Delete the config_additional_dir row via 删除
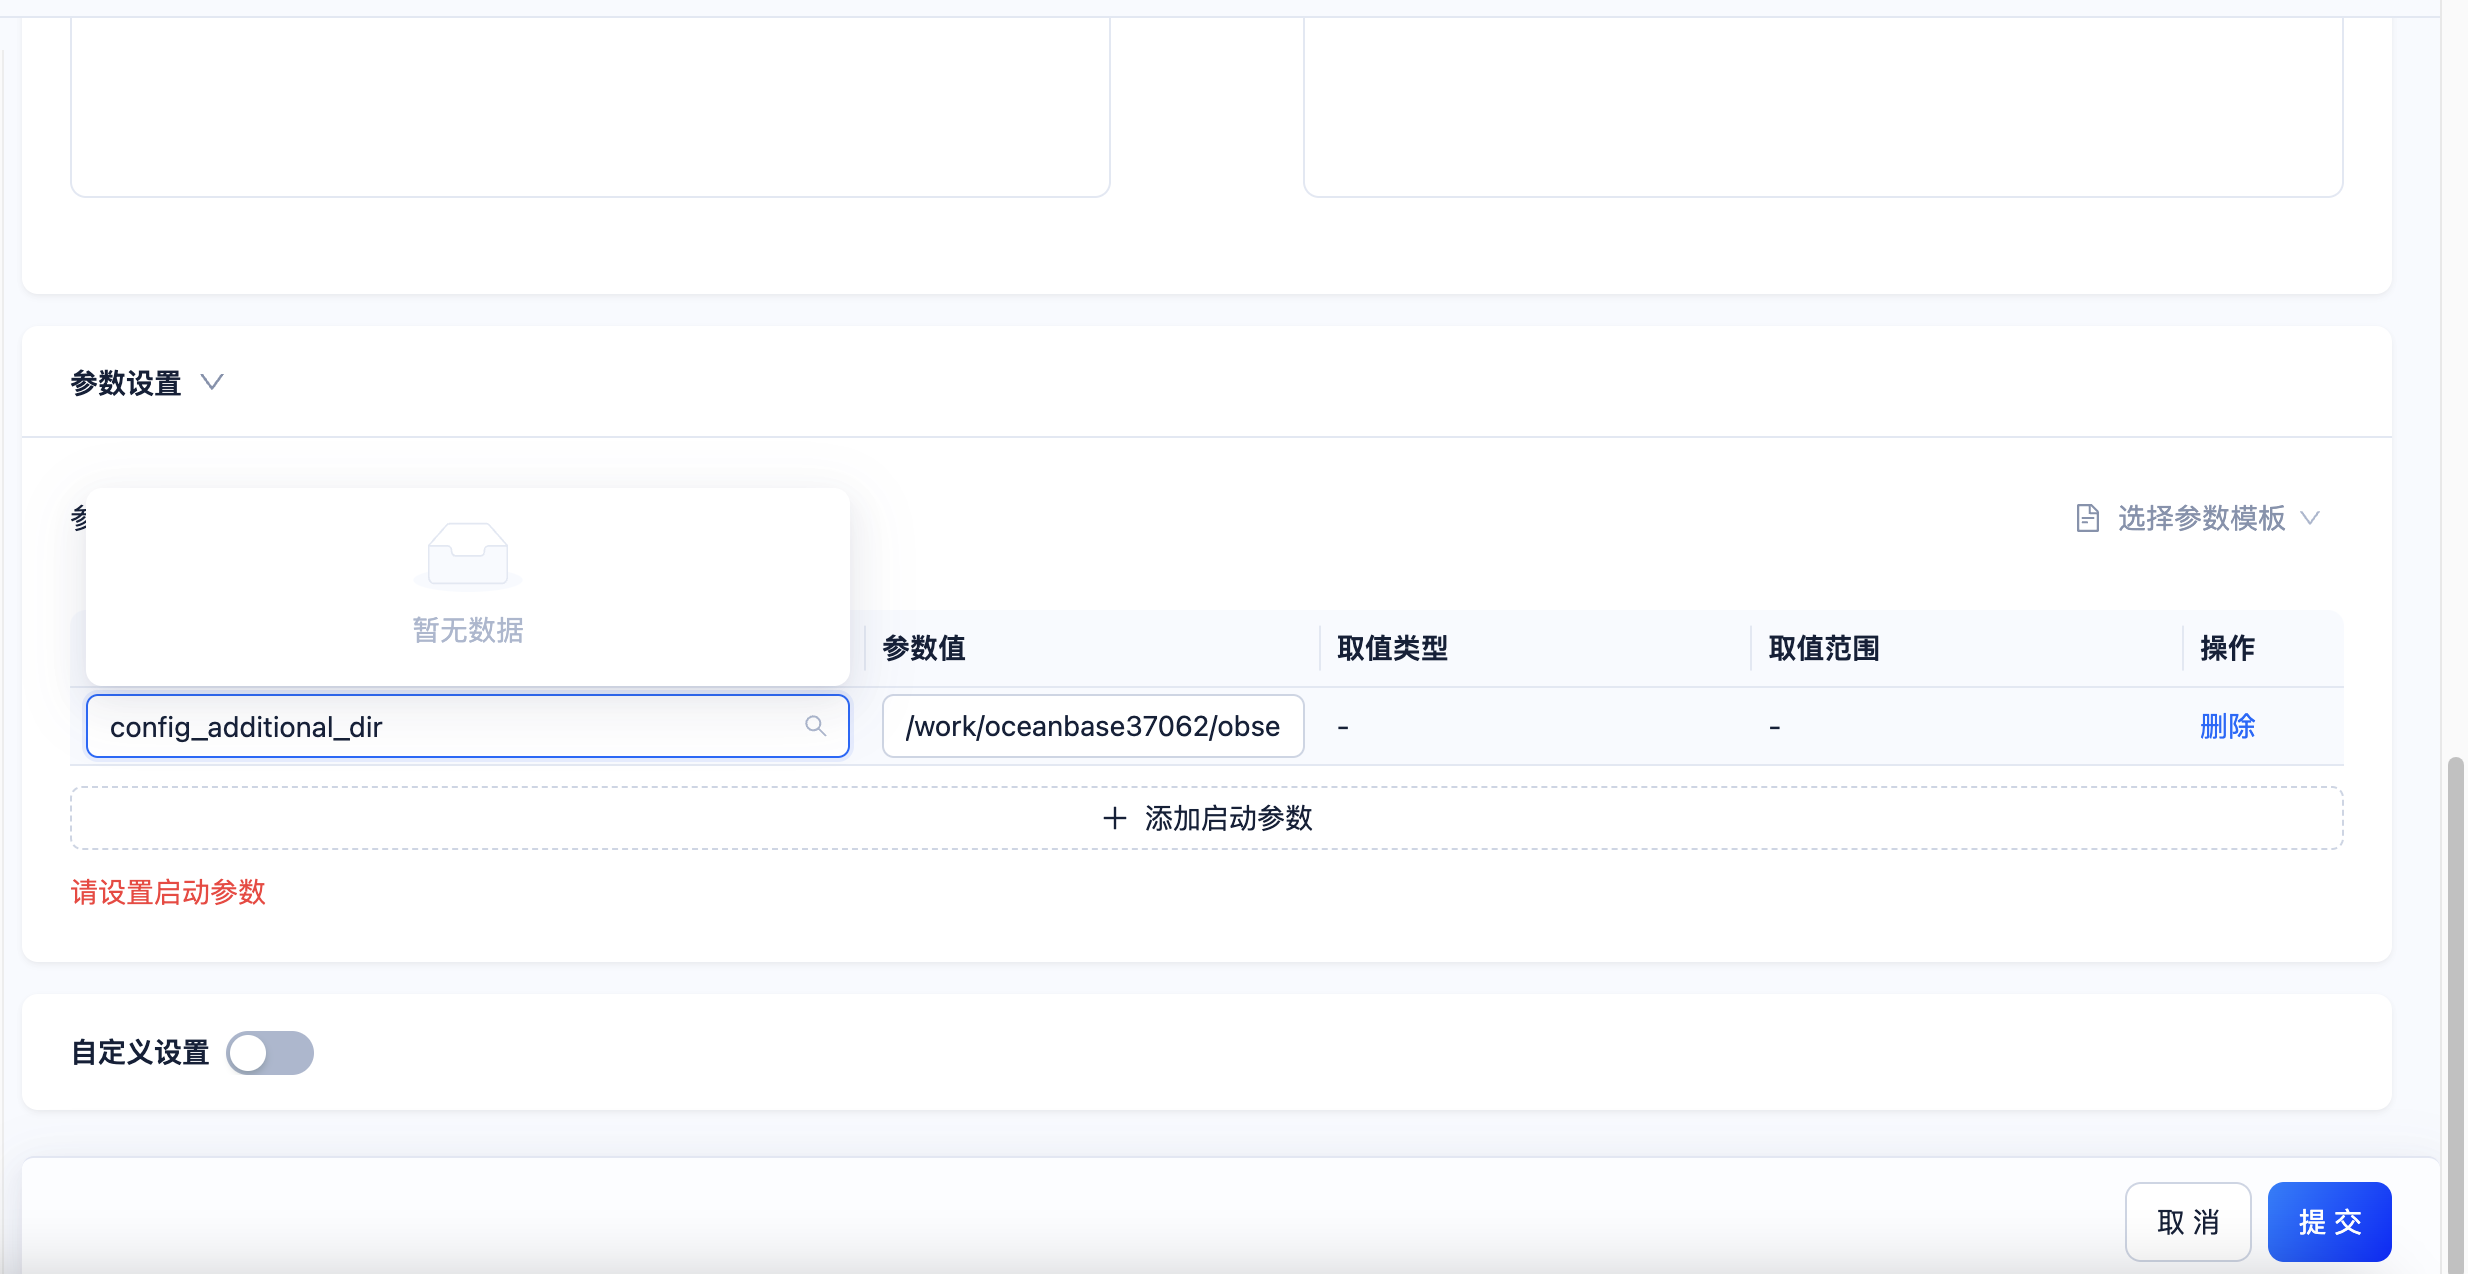 [2227, 726]
